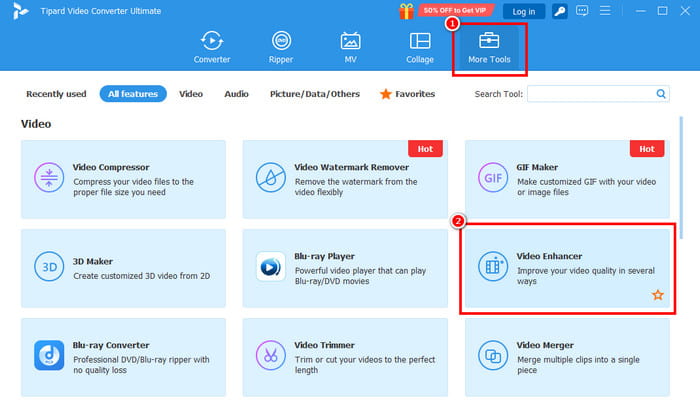Click inside the Search Tool field
The height and width of the screenshot is (400, 700).
(x=590, y=94)
